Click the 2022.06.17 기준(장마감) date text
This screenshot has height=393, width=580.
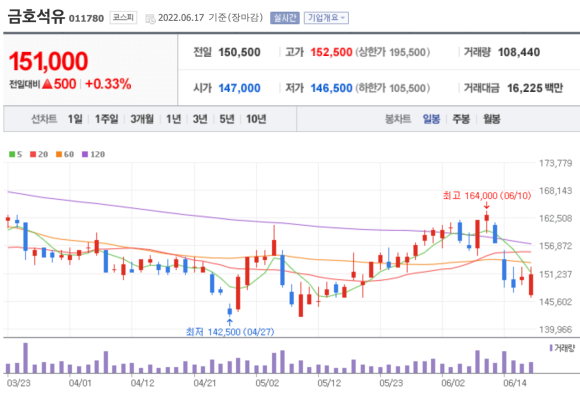coord(210,18)
